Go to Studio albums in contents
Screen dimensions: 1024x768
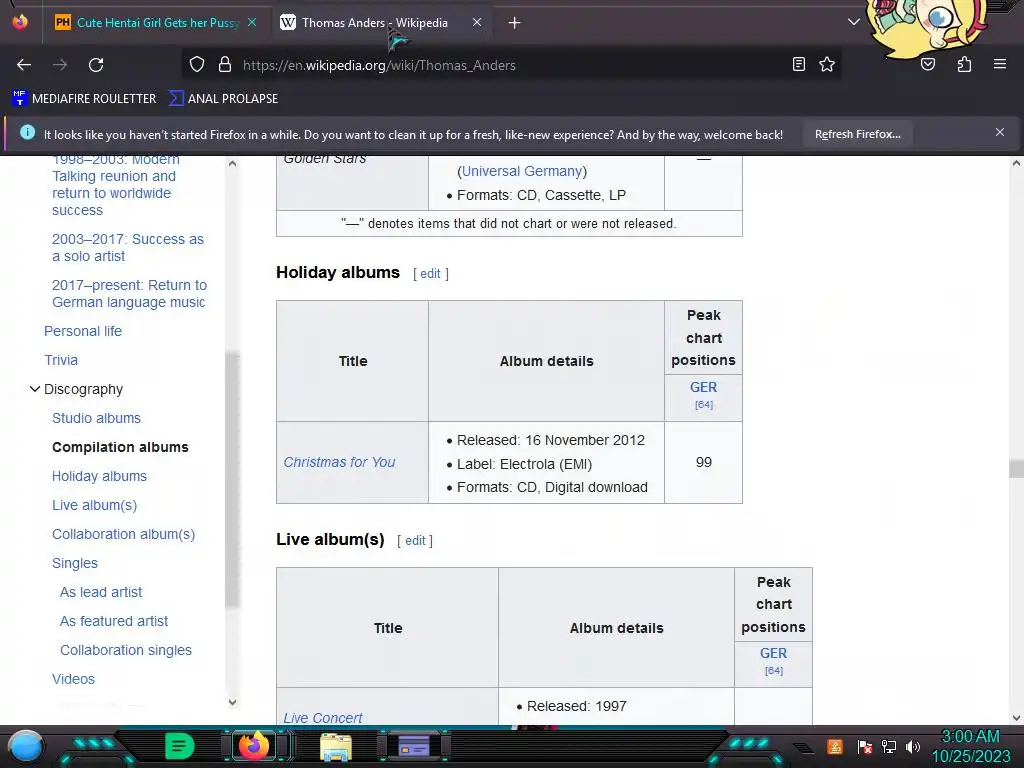point(96,418)
